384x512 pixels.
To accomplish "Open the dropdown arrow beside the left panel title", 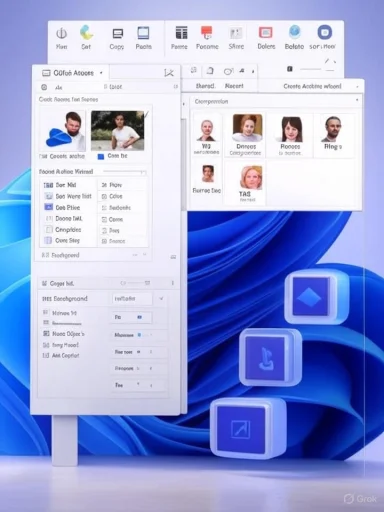I will pyautogui.click(x=101, y=73).
